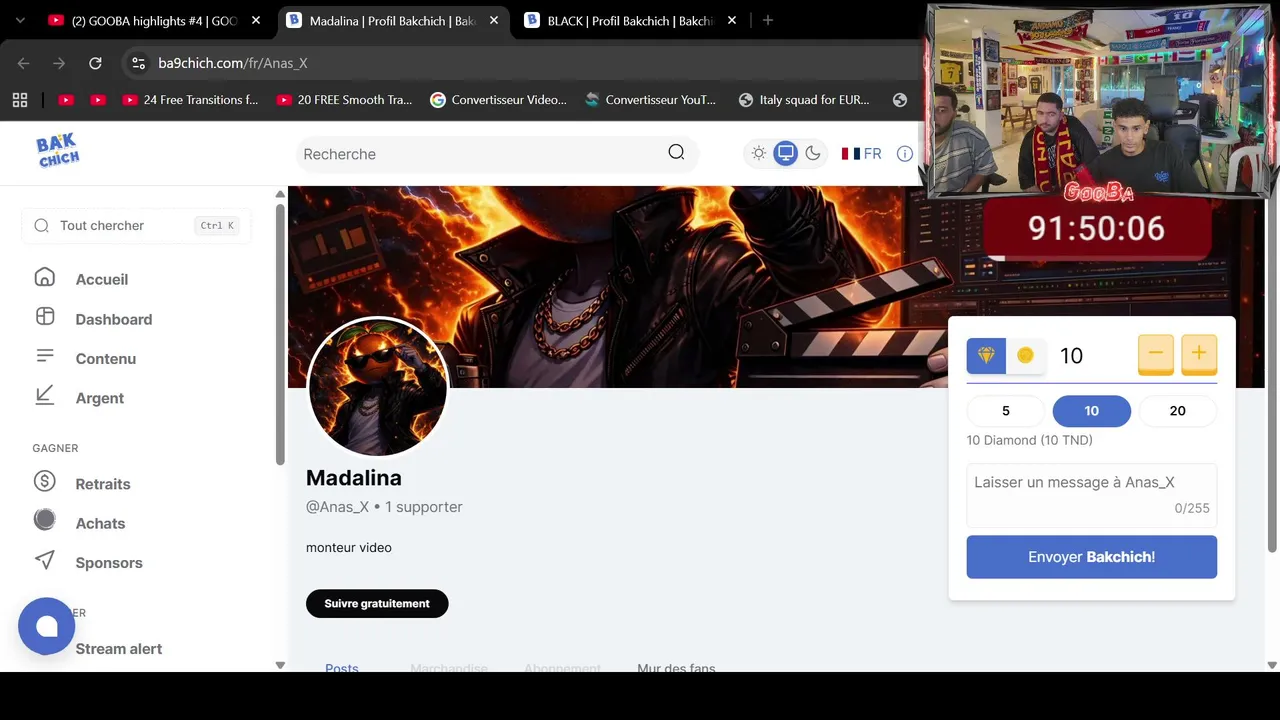The width and height of the screenshot is (1280, 720).
Task: Open the 24 Free Transitions bookmark
Action: (x=190, y=100)
